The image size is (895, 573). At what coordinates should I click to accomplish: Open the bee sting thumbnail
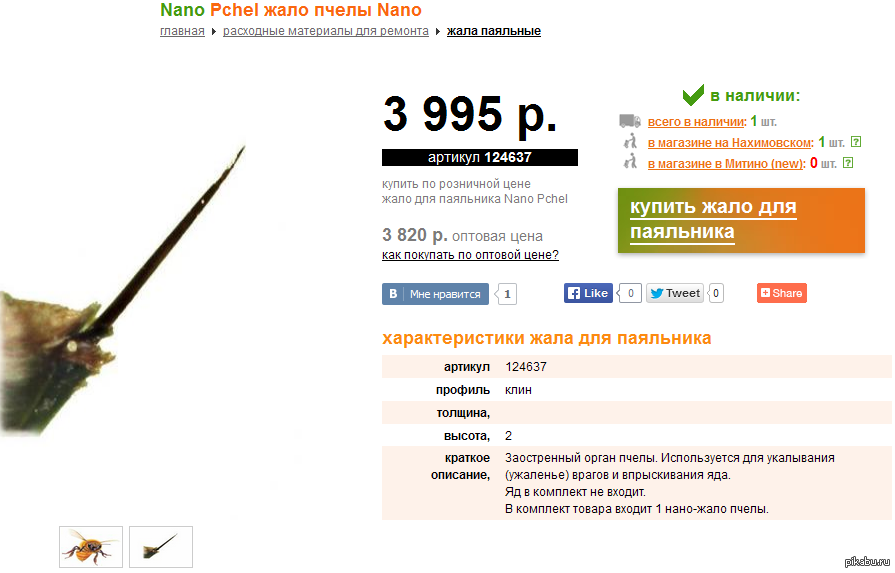coord(161,547)
